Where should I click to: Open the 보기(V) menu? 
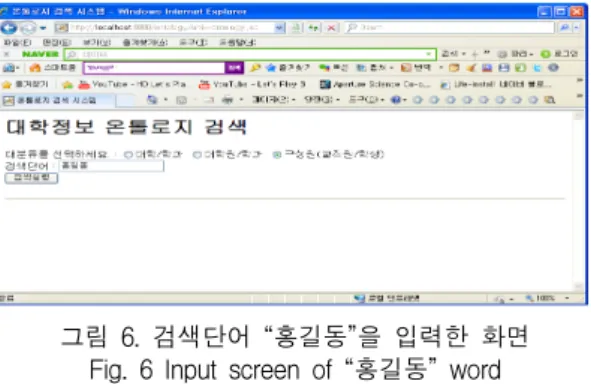point(96,42)
